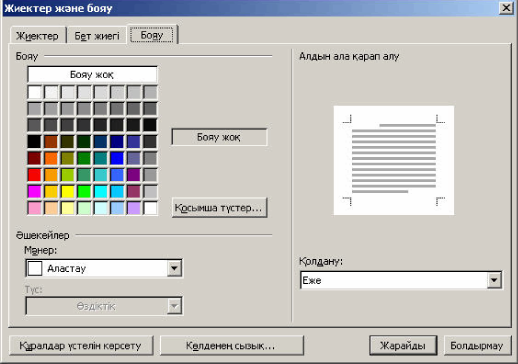Choose the pale yellow pastel swatch
This screenshot has width=518, height=364.
click(67, 208)
